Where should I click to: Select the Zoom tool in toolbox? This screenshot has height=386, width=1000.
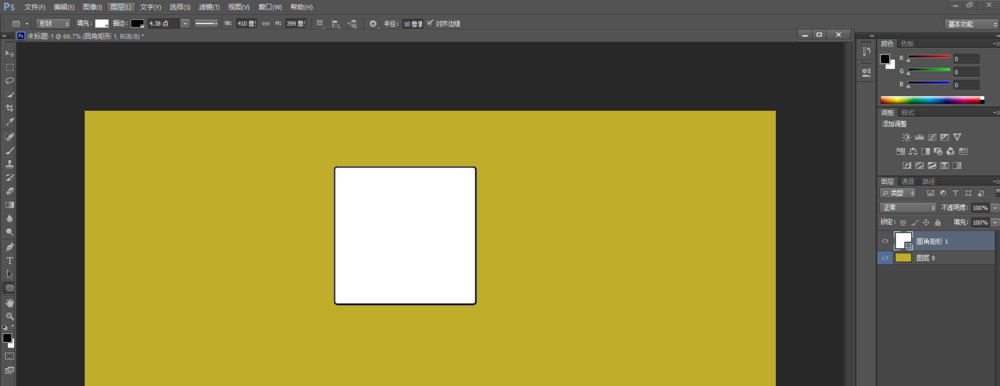[10, 316]
